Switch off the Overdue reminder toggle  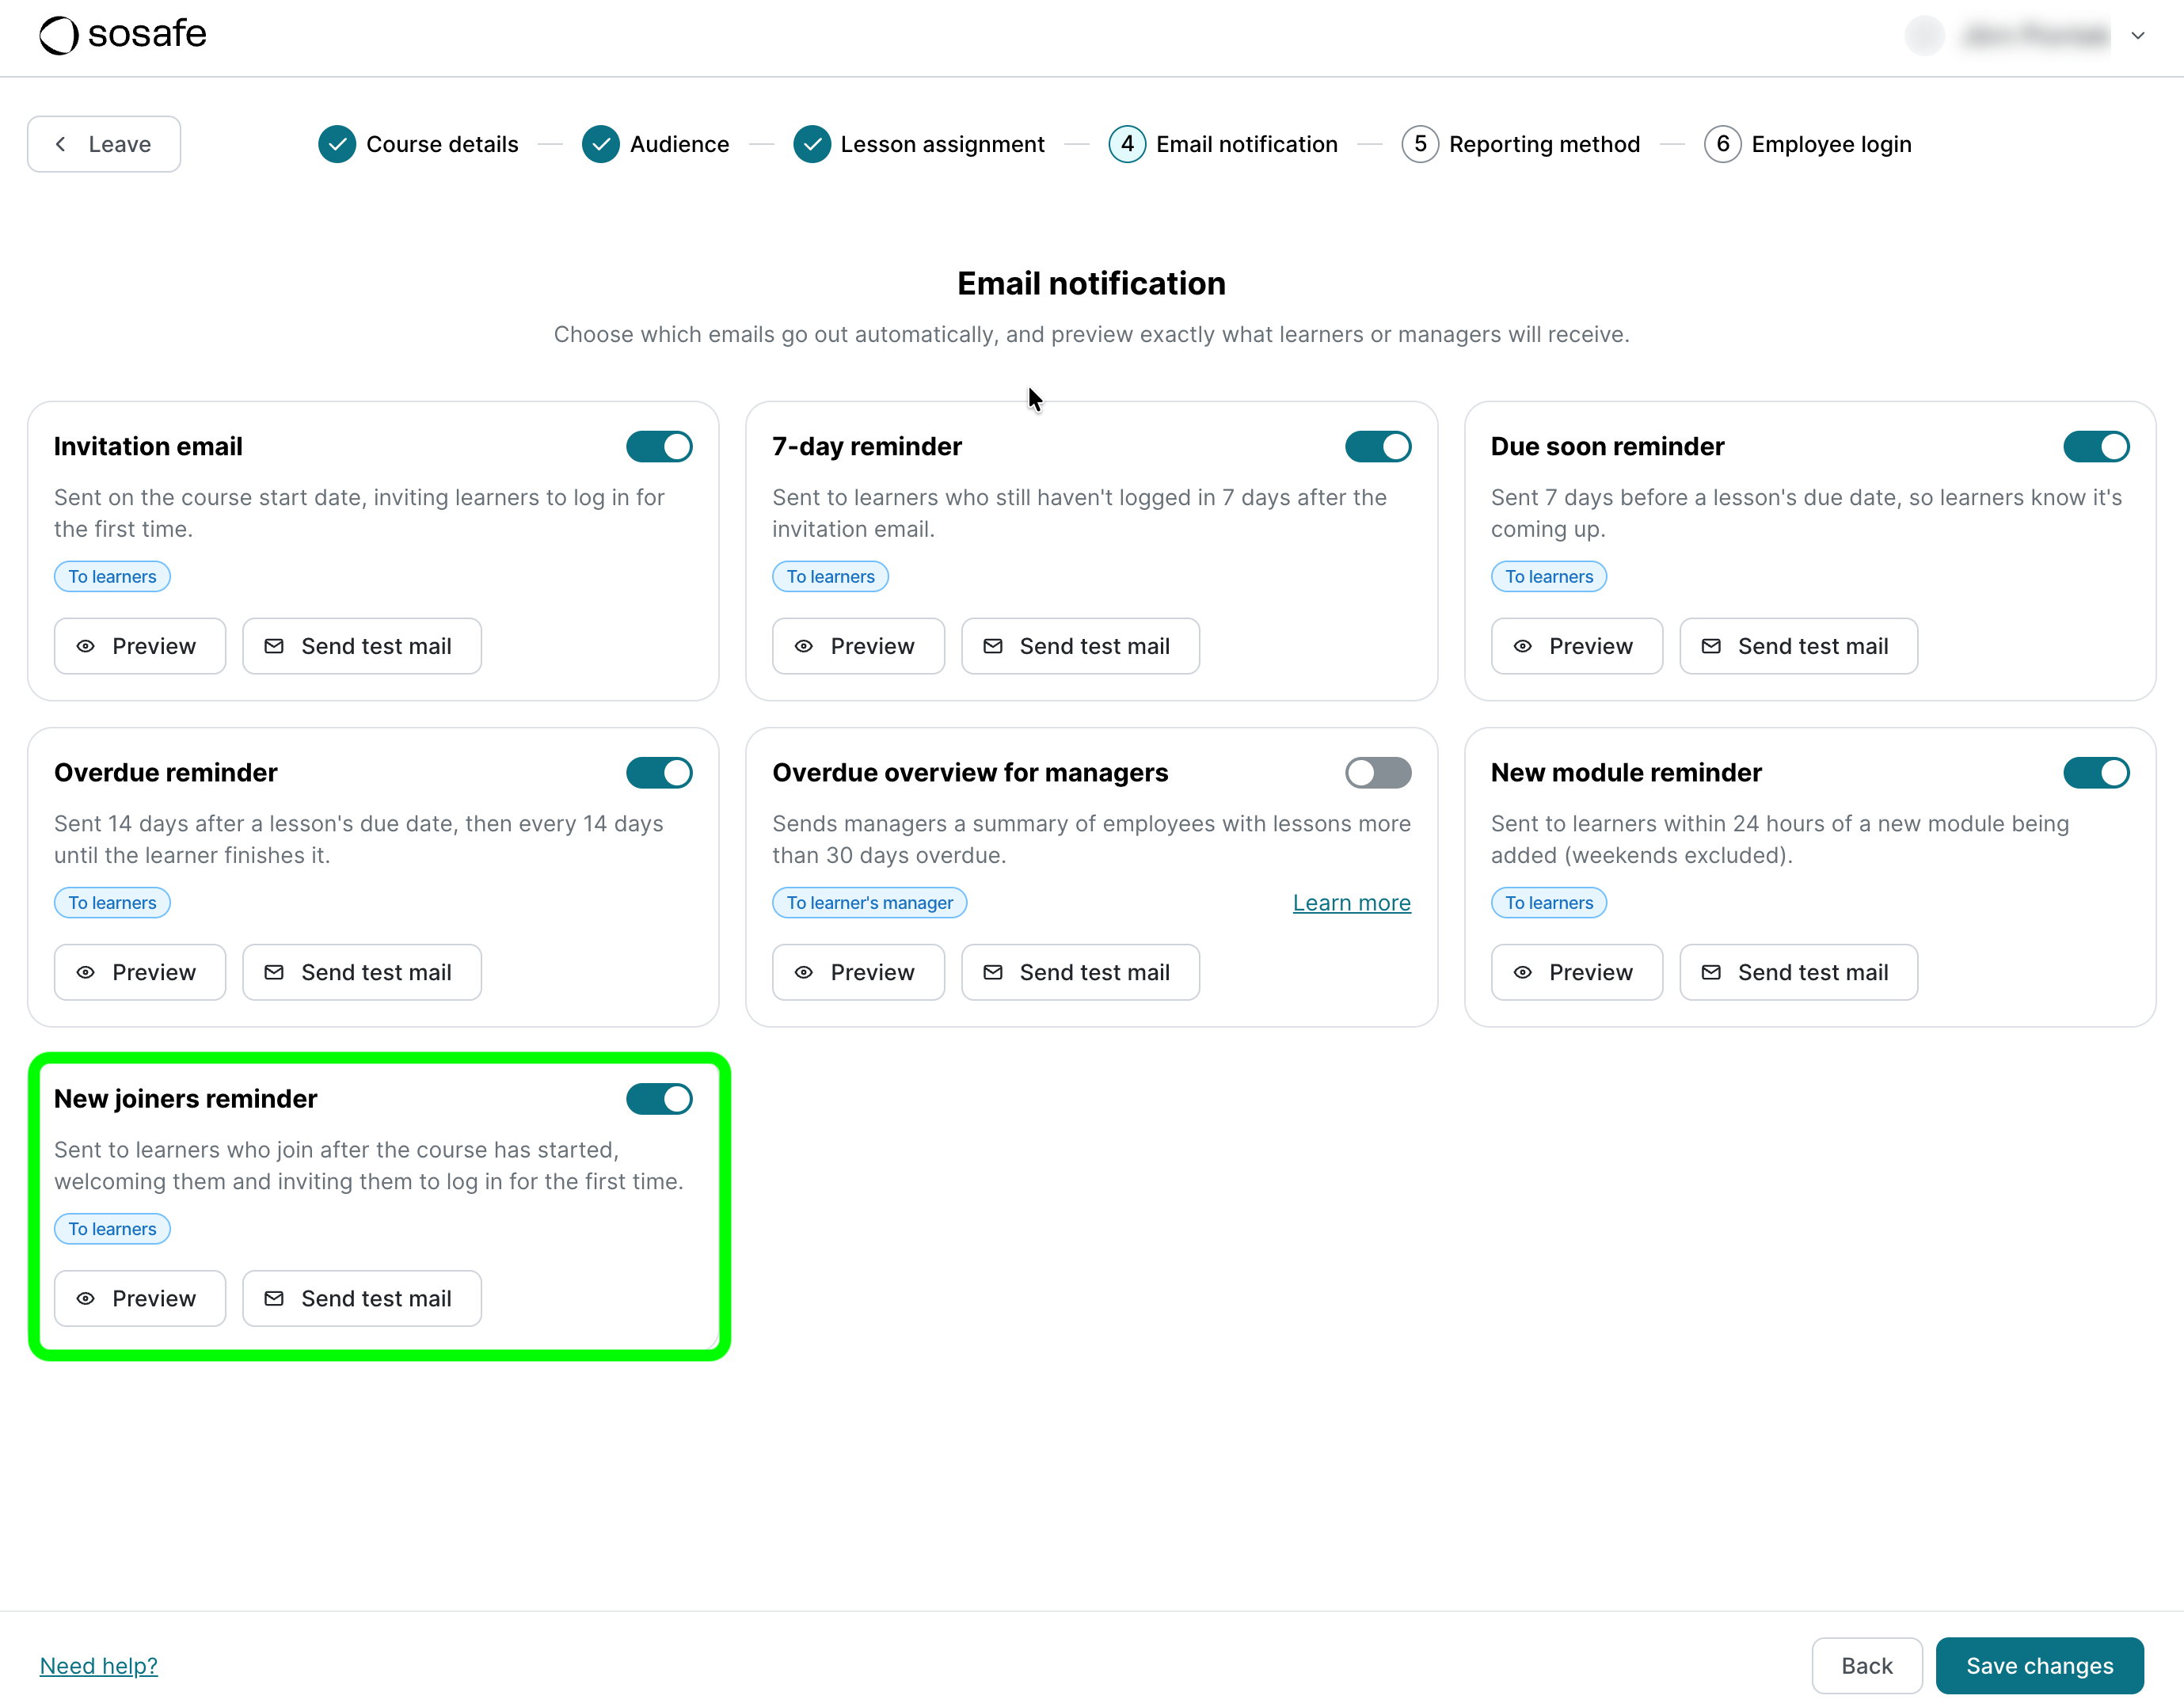point(659,772)
